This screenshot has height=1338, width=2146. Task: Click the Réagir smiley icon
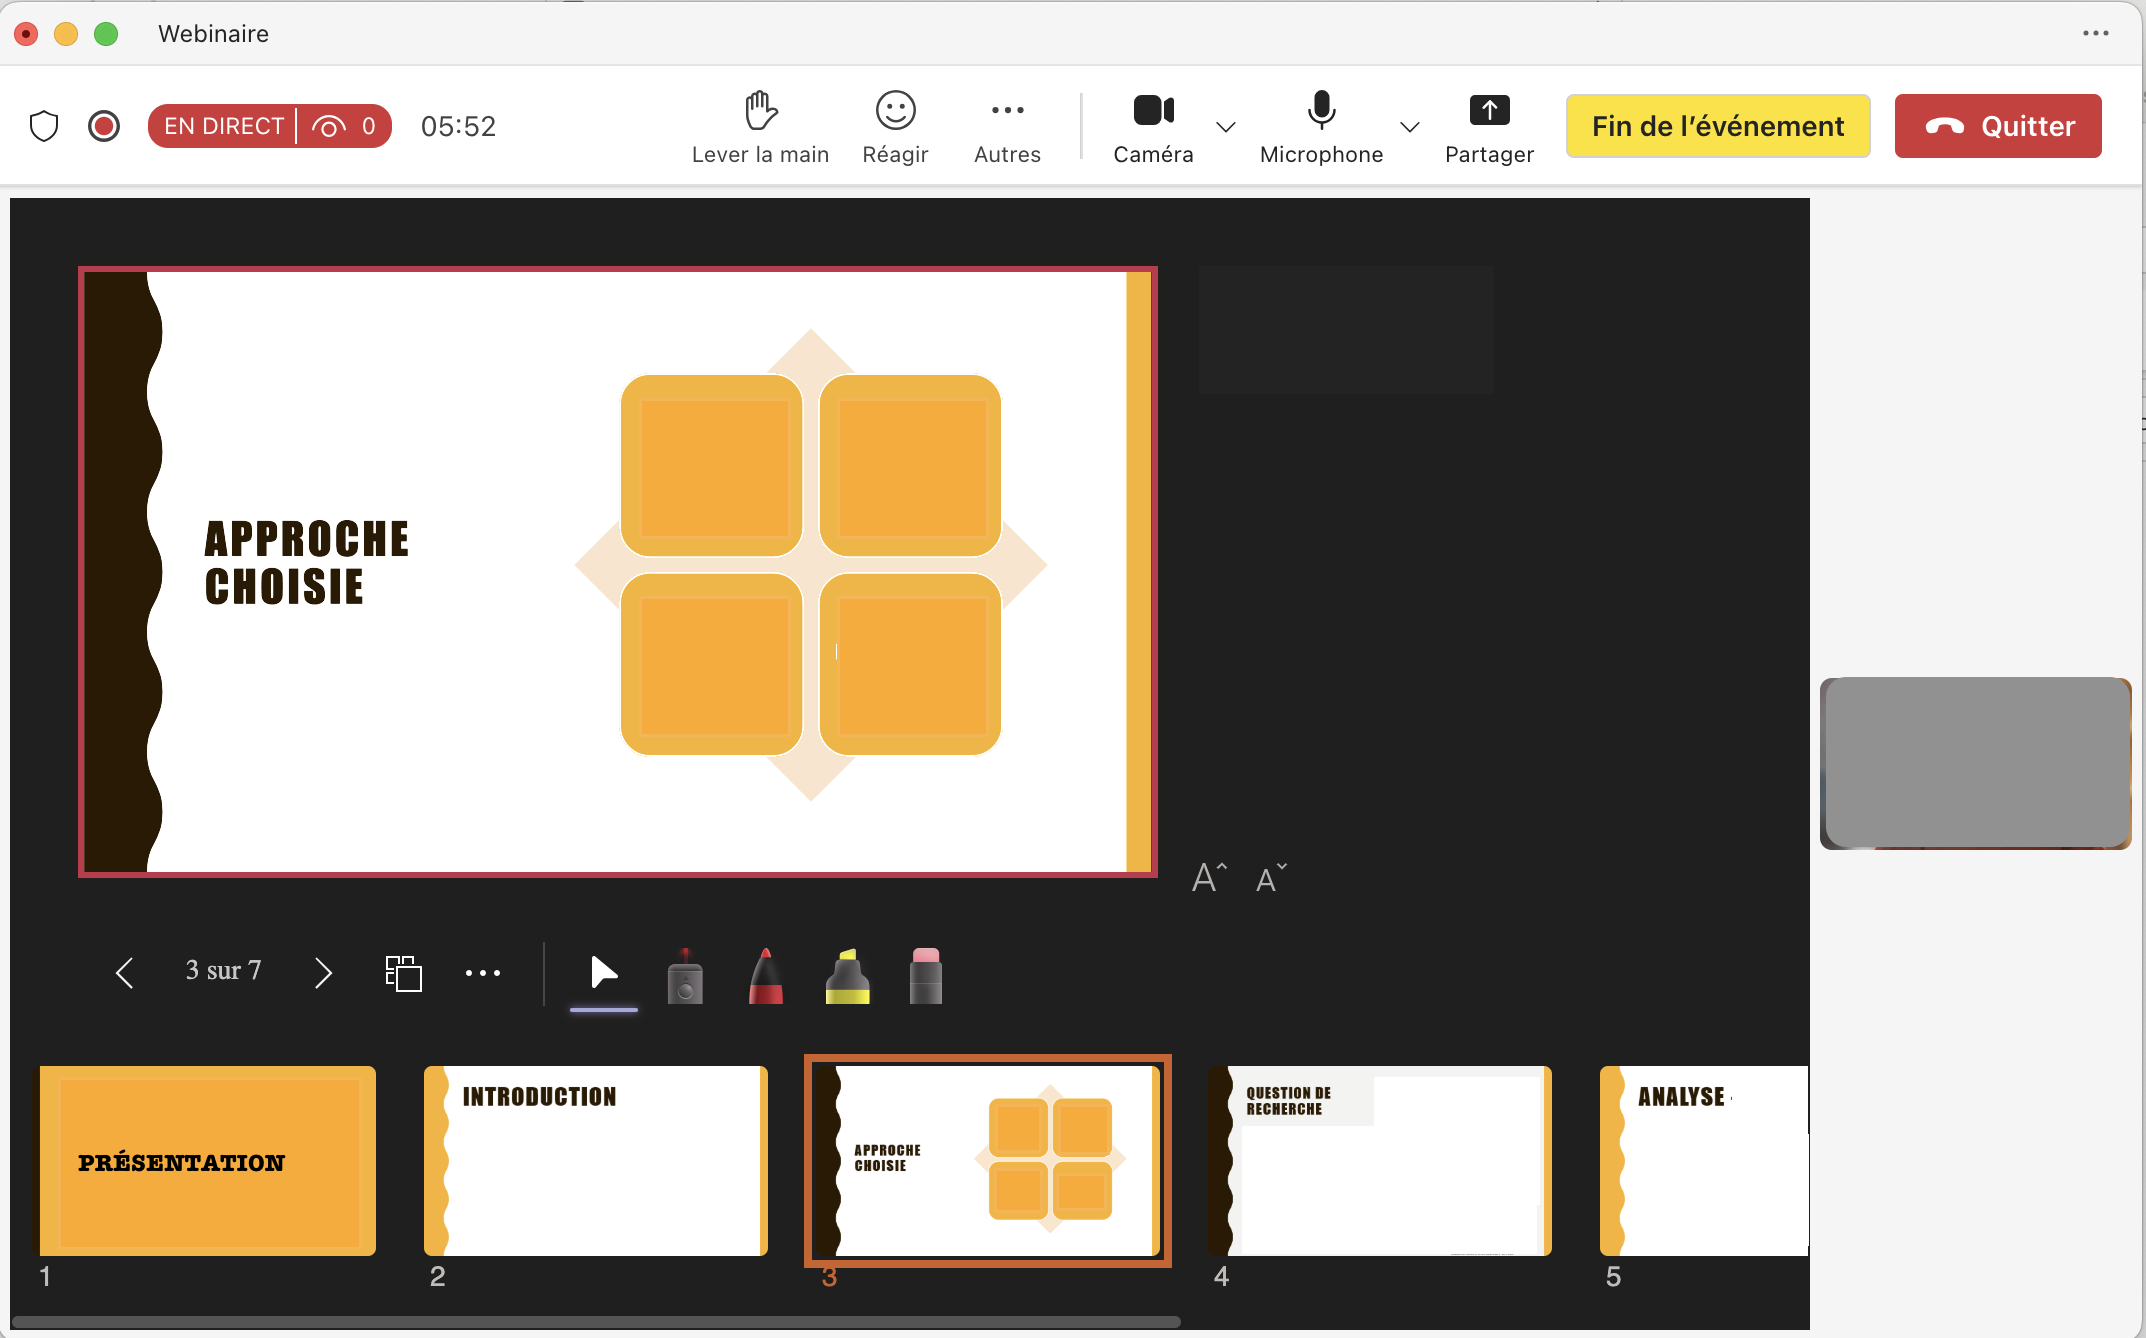point(895,111)
